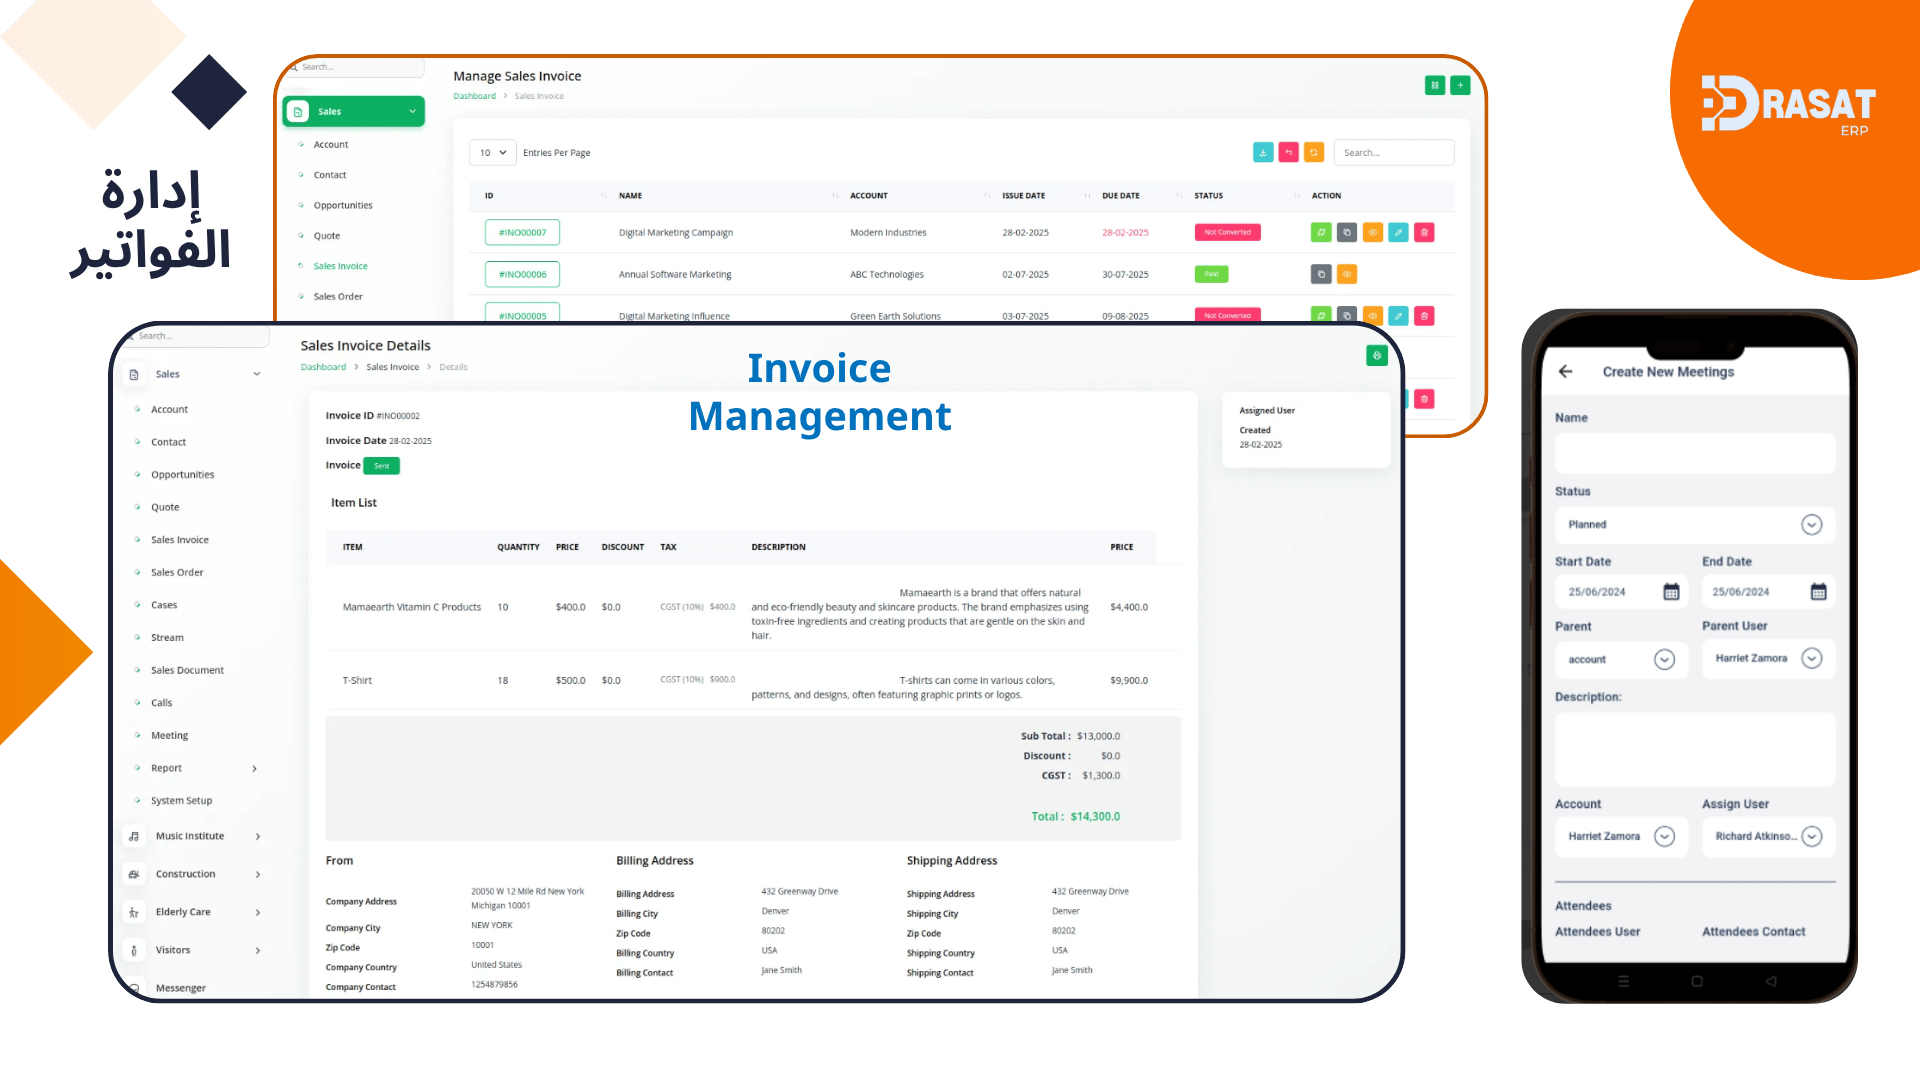
Task: View invoice #INO00007 with eye icon
Action: (x=1373, y=233)
